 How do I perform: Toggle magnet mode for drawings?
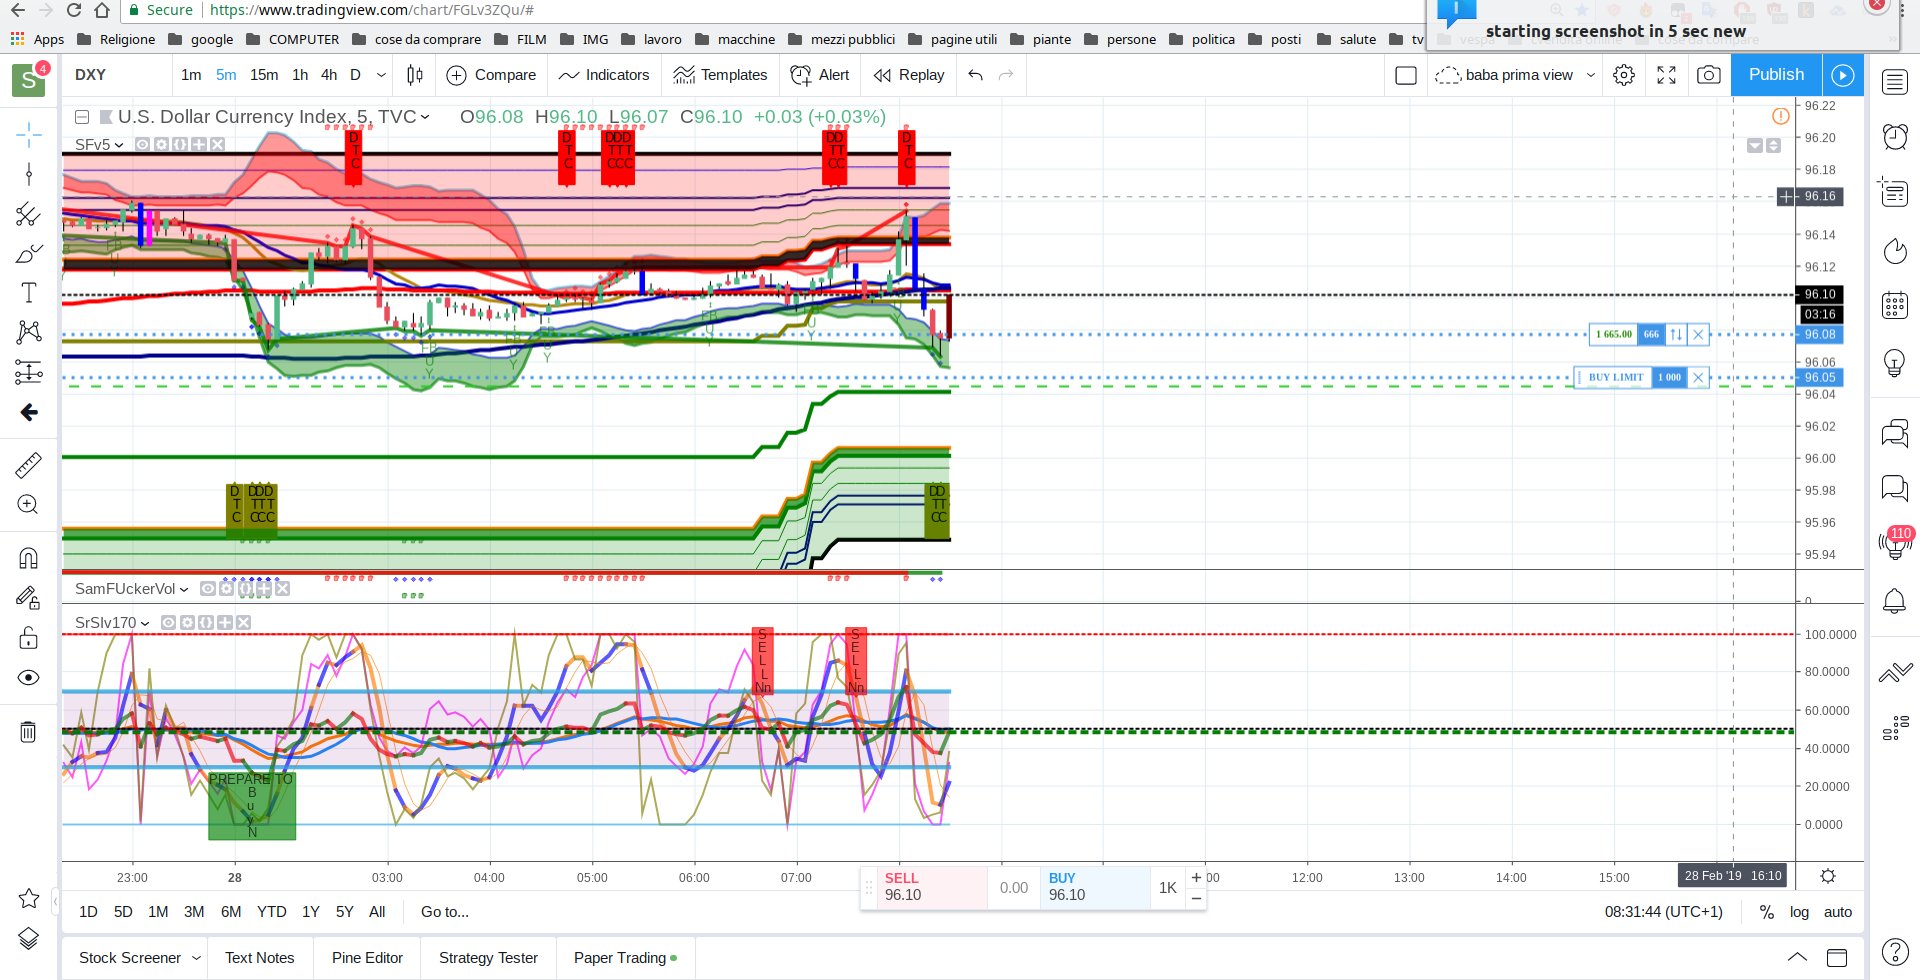28,558
